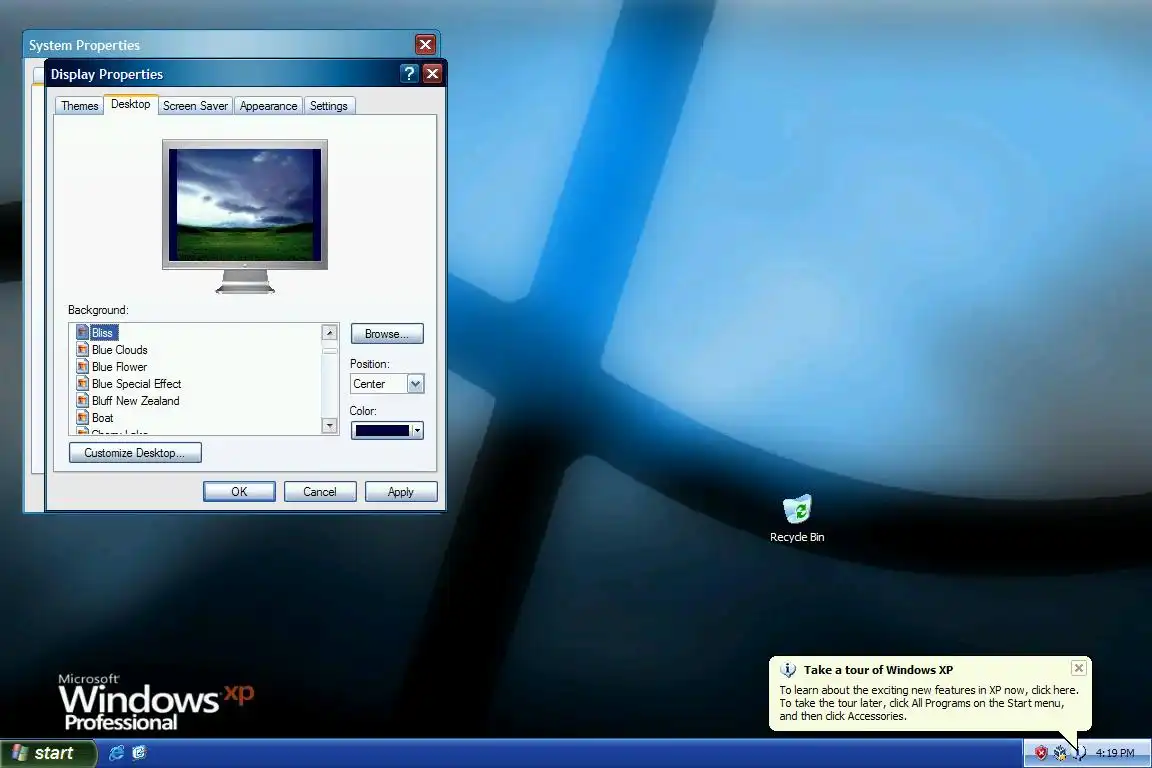The image size is (1152, 768).
Task: Open the Start menu
Action: (48, 753)
